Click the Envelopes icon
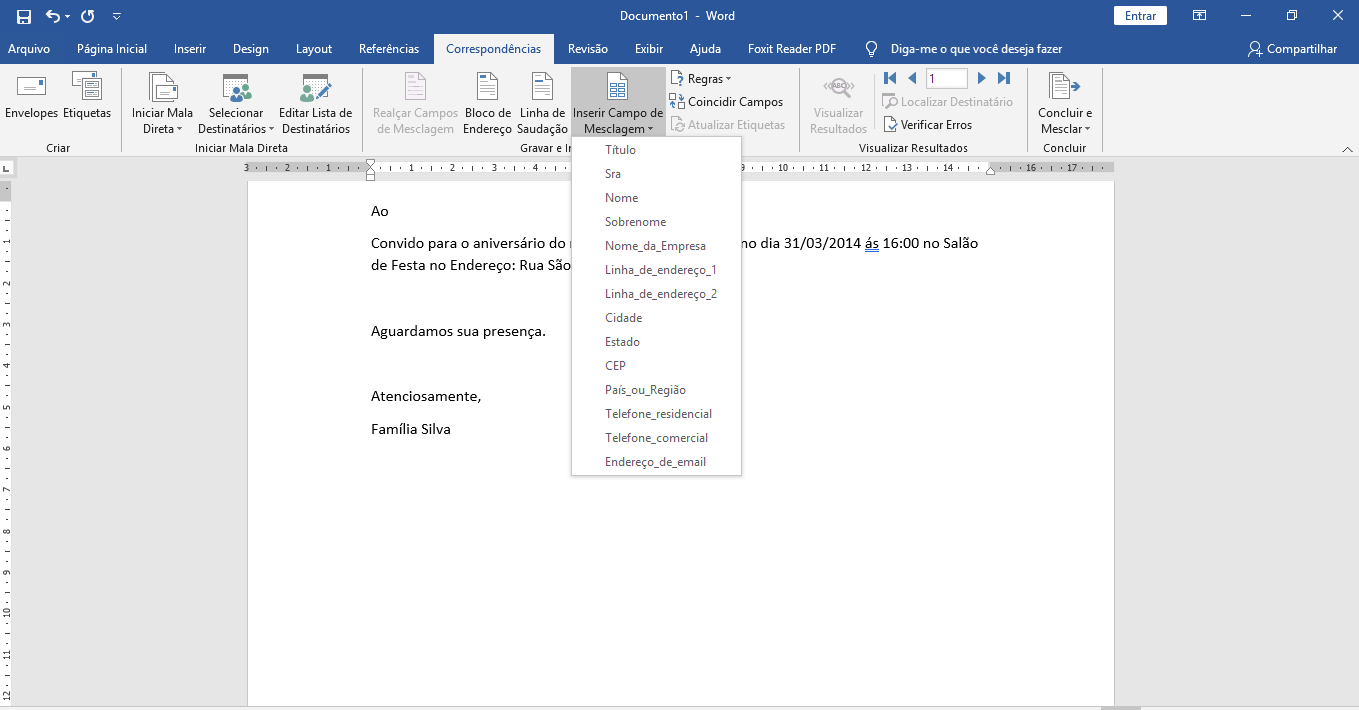The image size is (1359, 710). coord(31,90)
